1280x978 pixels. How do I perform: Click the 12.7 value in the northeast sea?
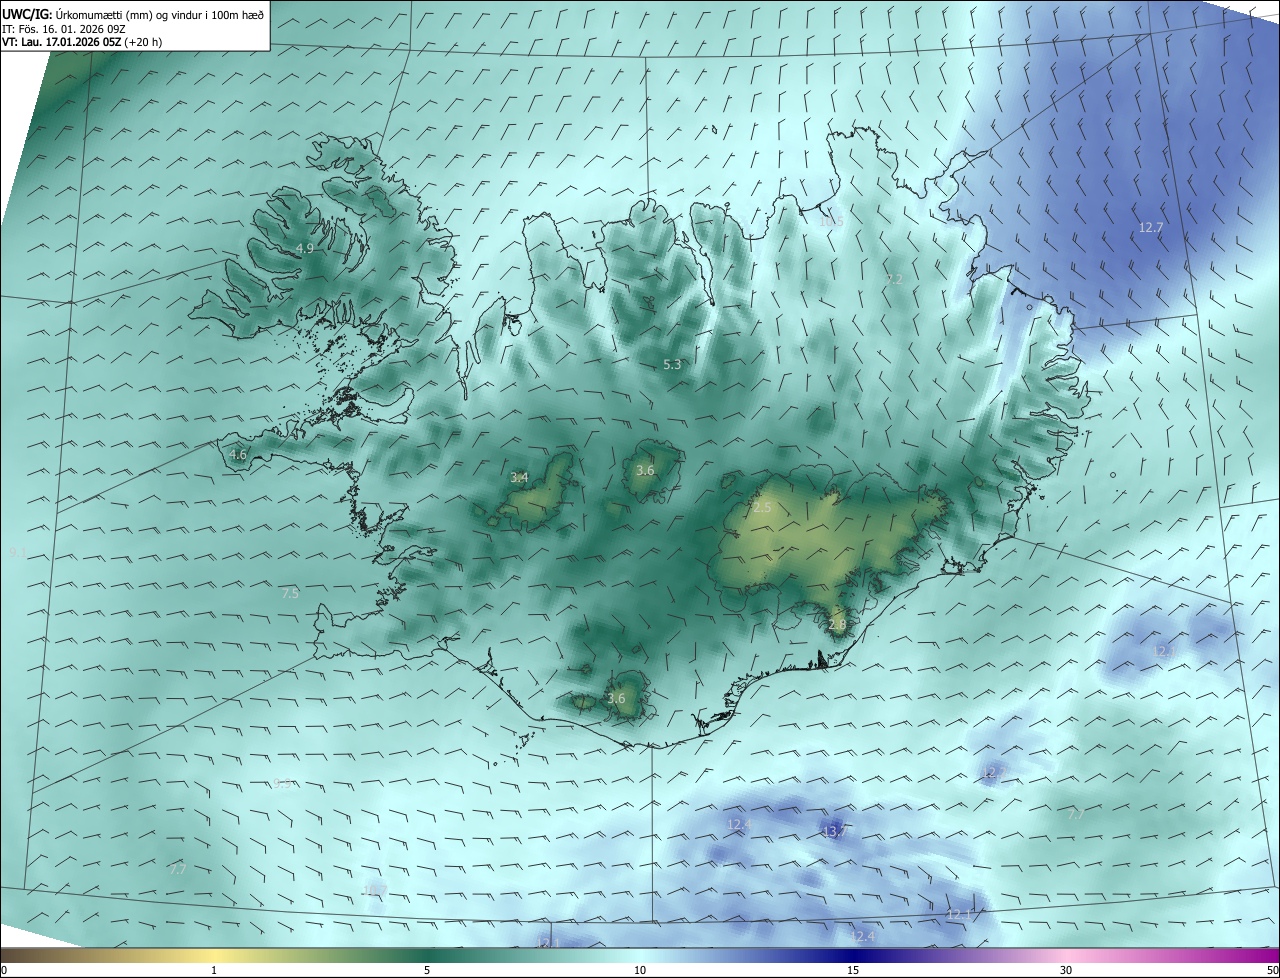1151,228
